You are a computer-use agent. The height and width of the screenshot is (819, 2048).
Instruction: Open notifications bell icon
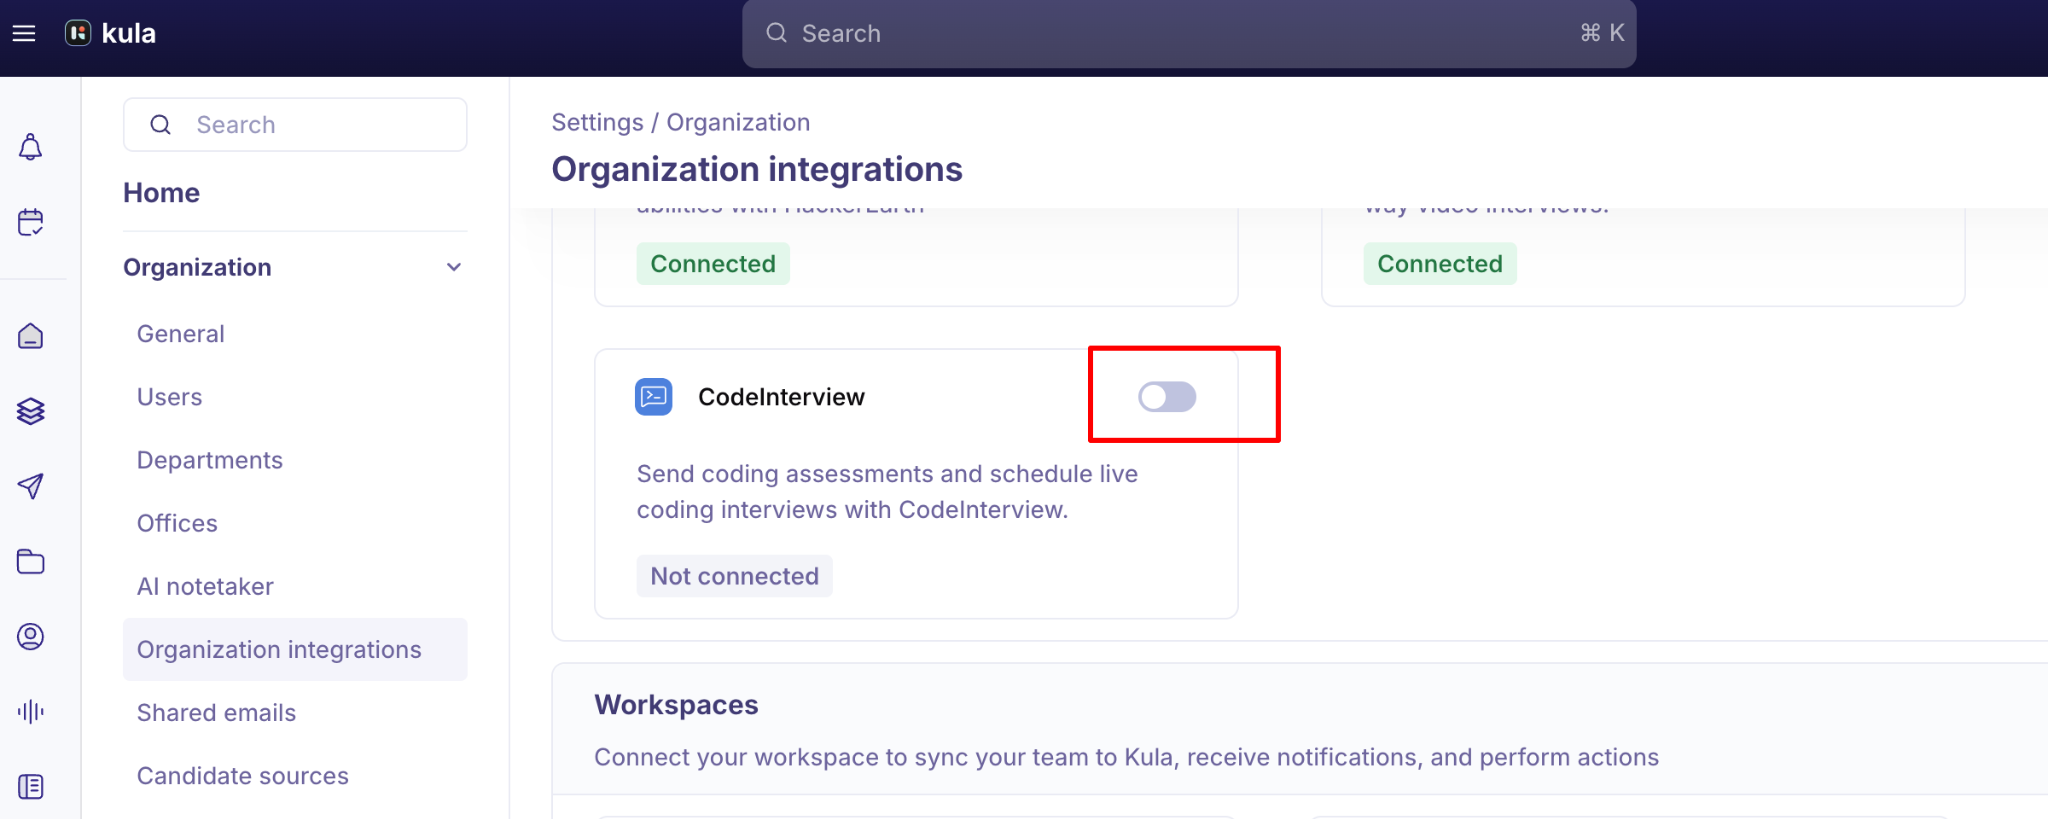[31, 147]
